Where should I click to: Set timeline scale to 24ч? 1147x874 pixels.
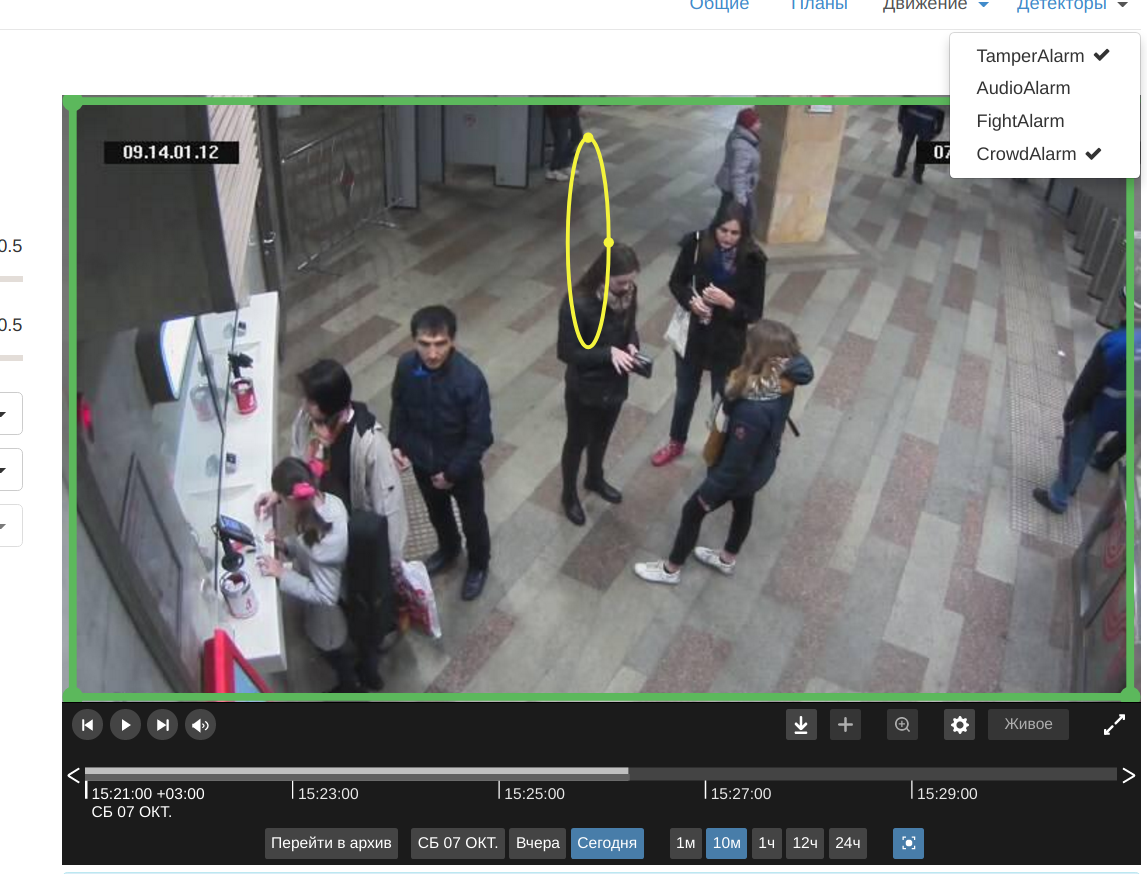point(847,843)
